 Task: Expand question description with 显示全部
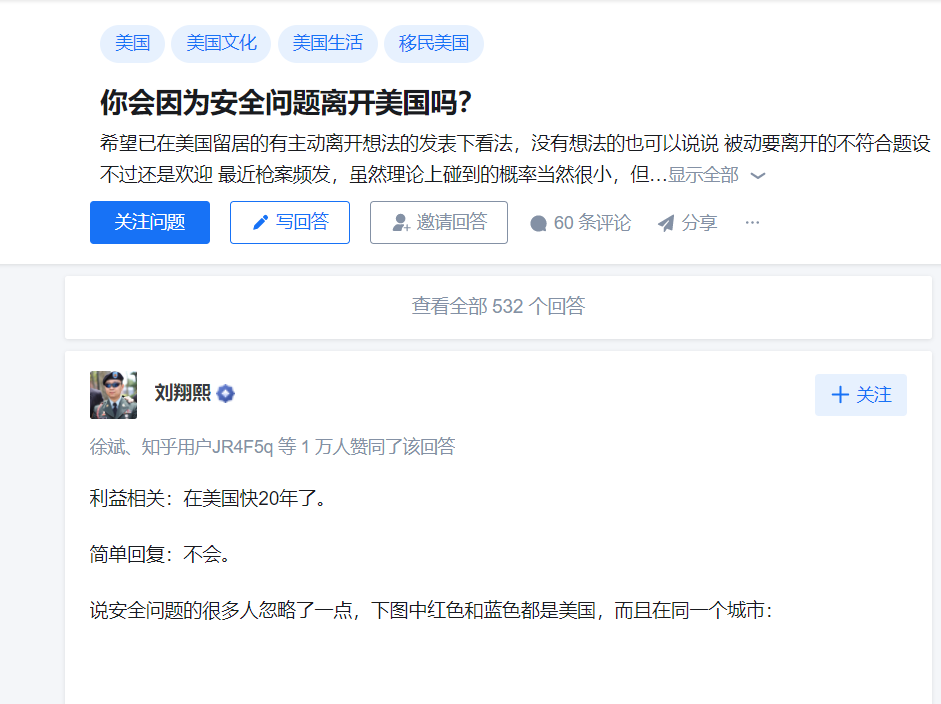703,175
